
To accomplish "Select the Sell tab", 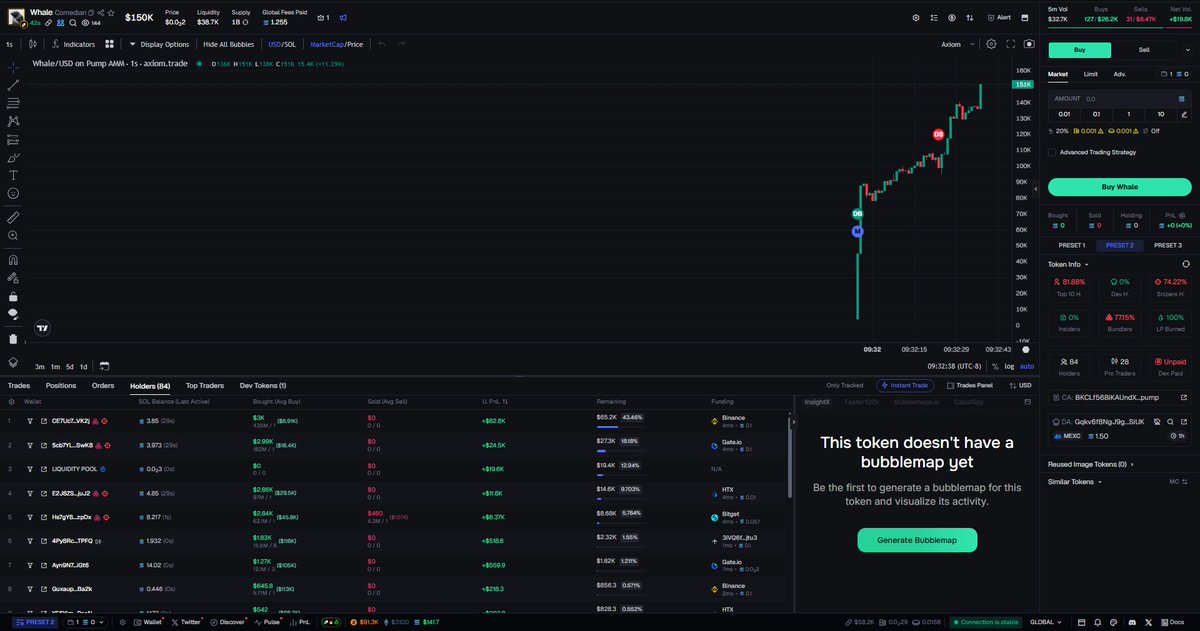I will (1144, 49).
